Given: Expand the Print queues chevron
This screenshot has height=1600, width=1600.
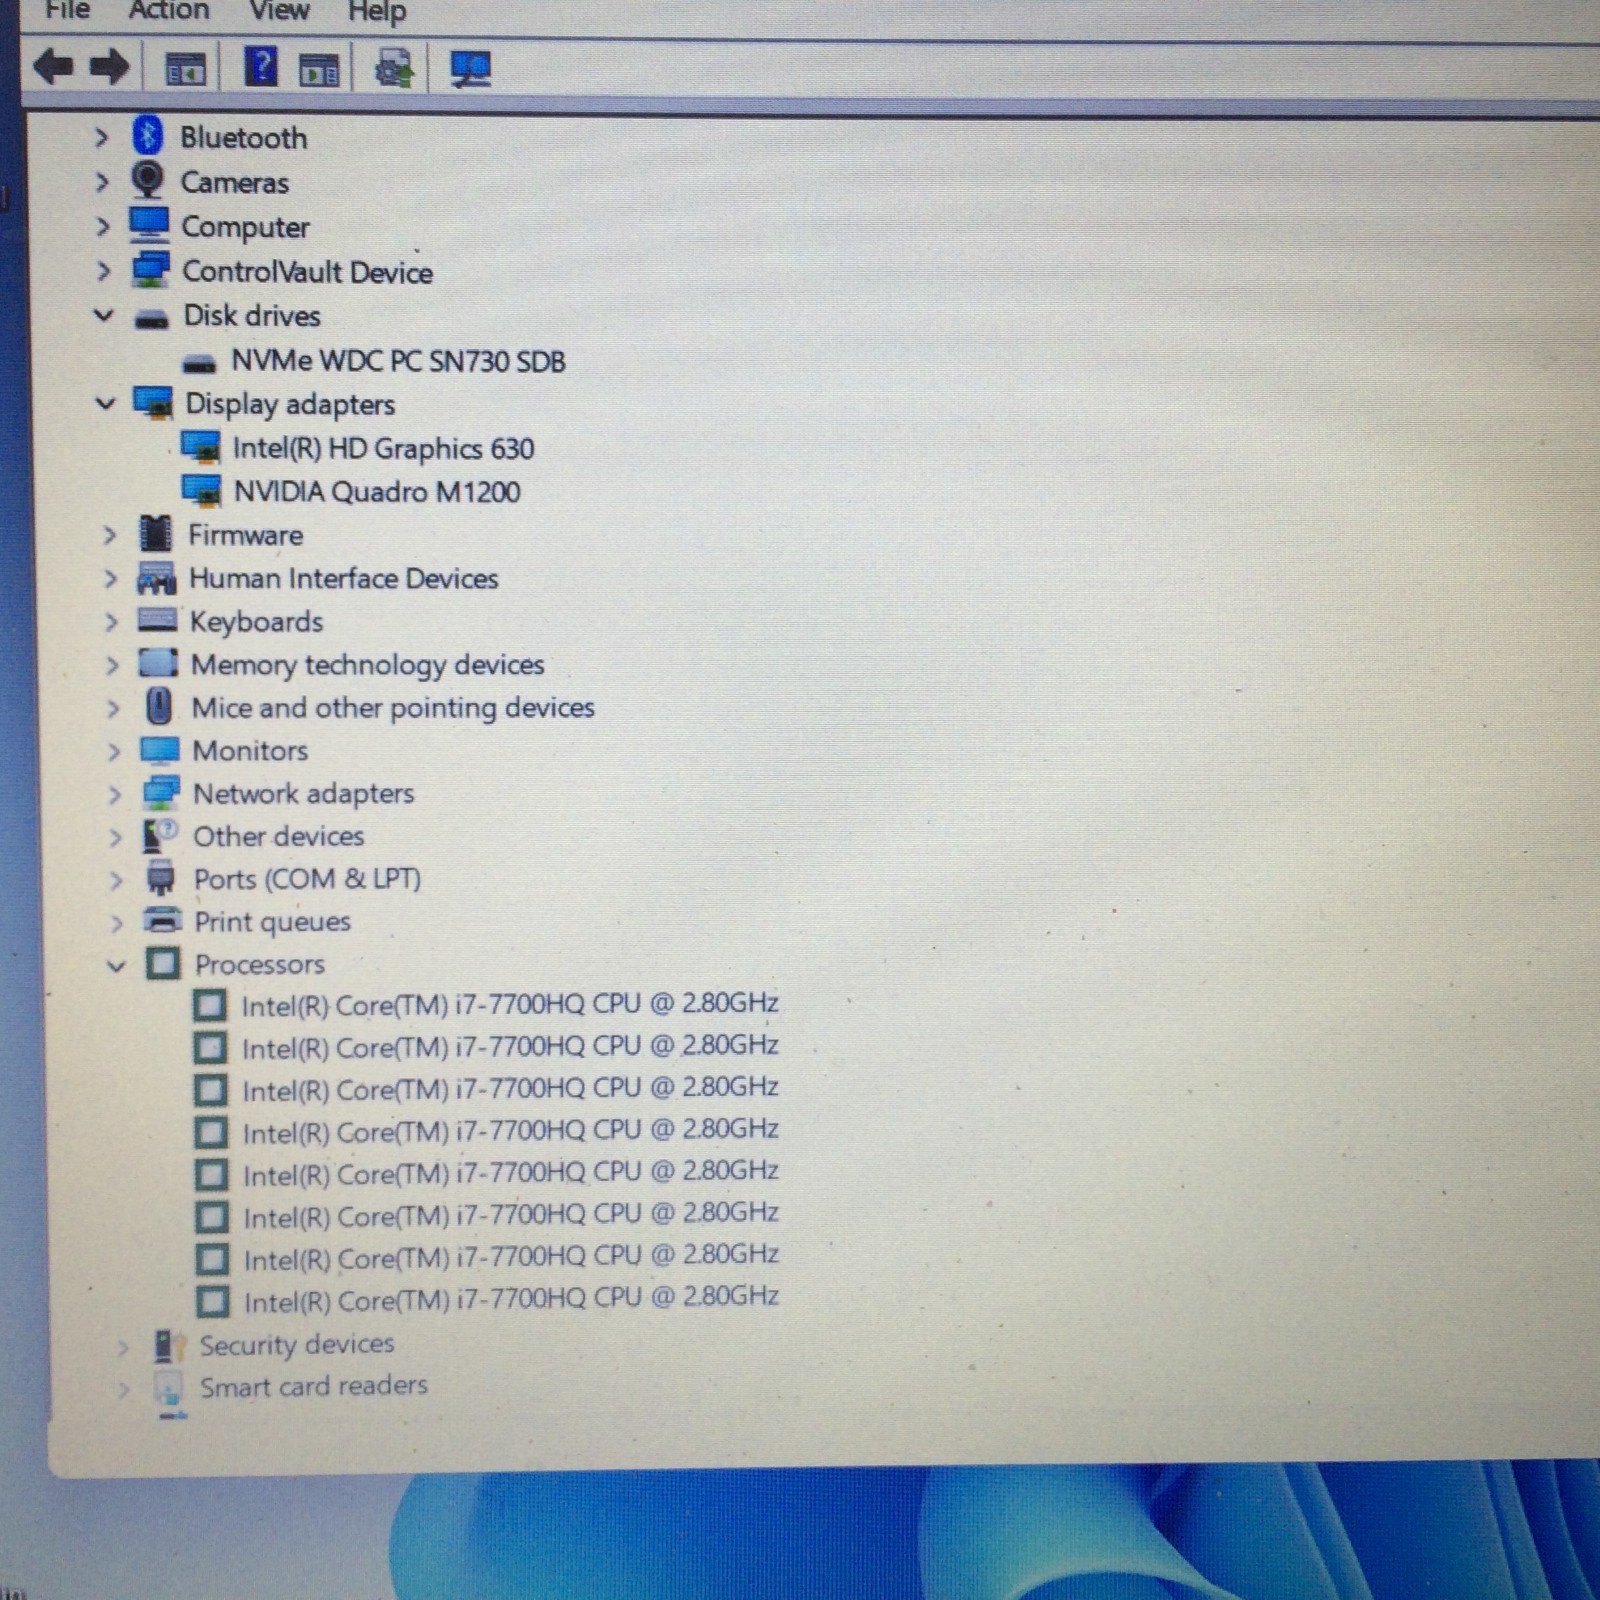Looking at the screenshot, I should [117, 923].
